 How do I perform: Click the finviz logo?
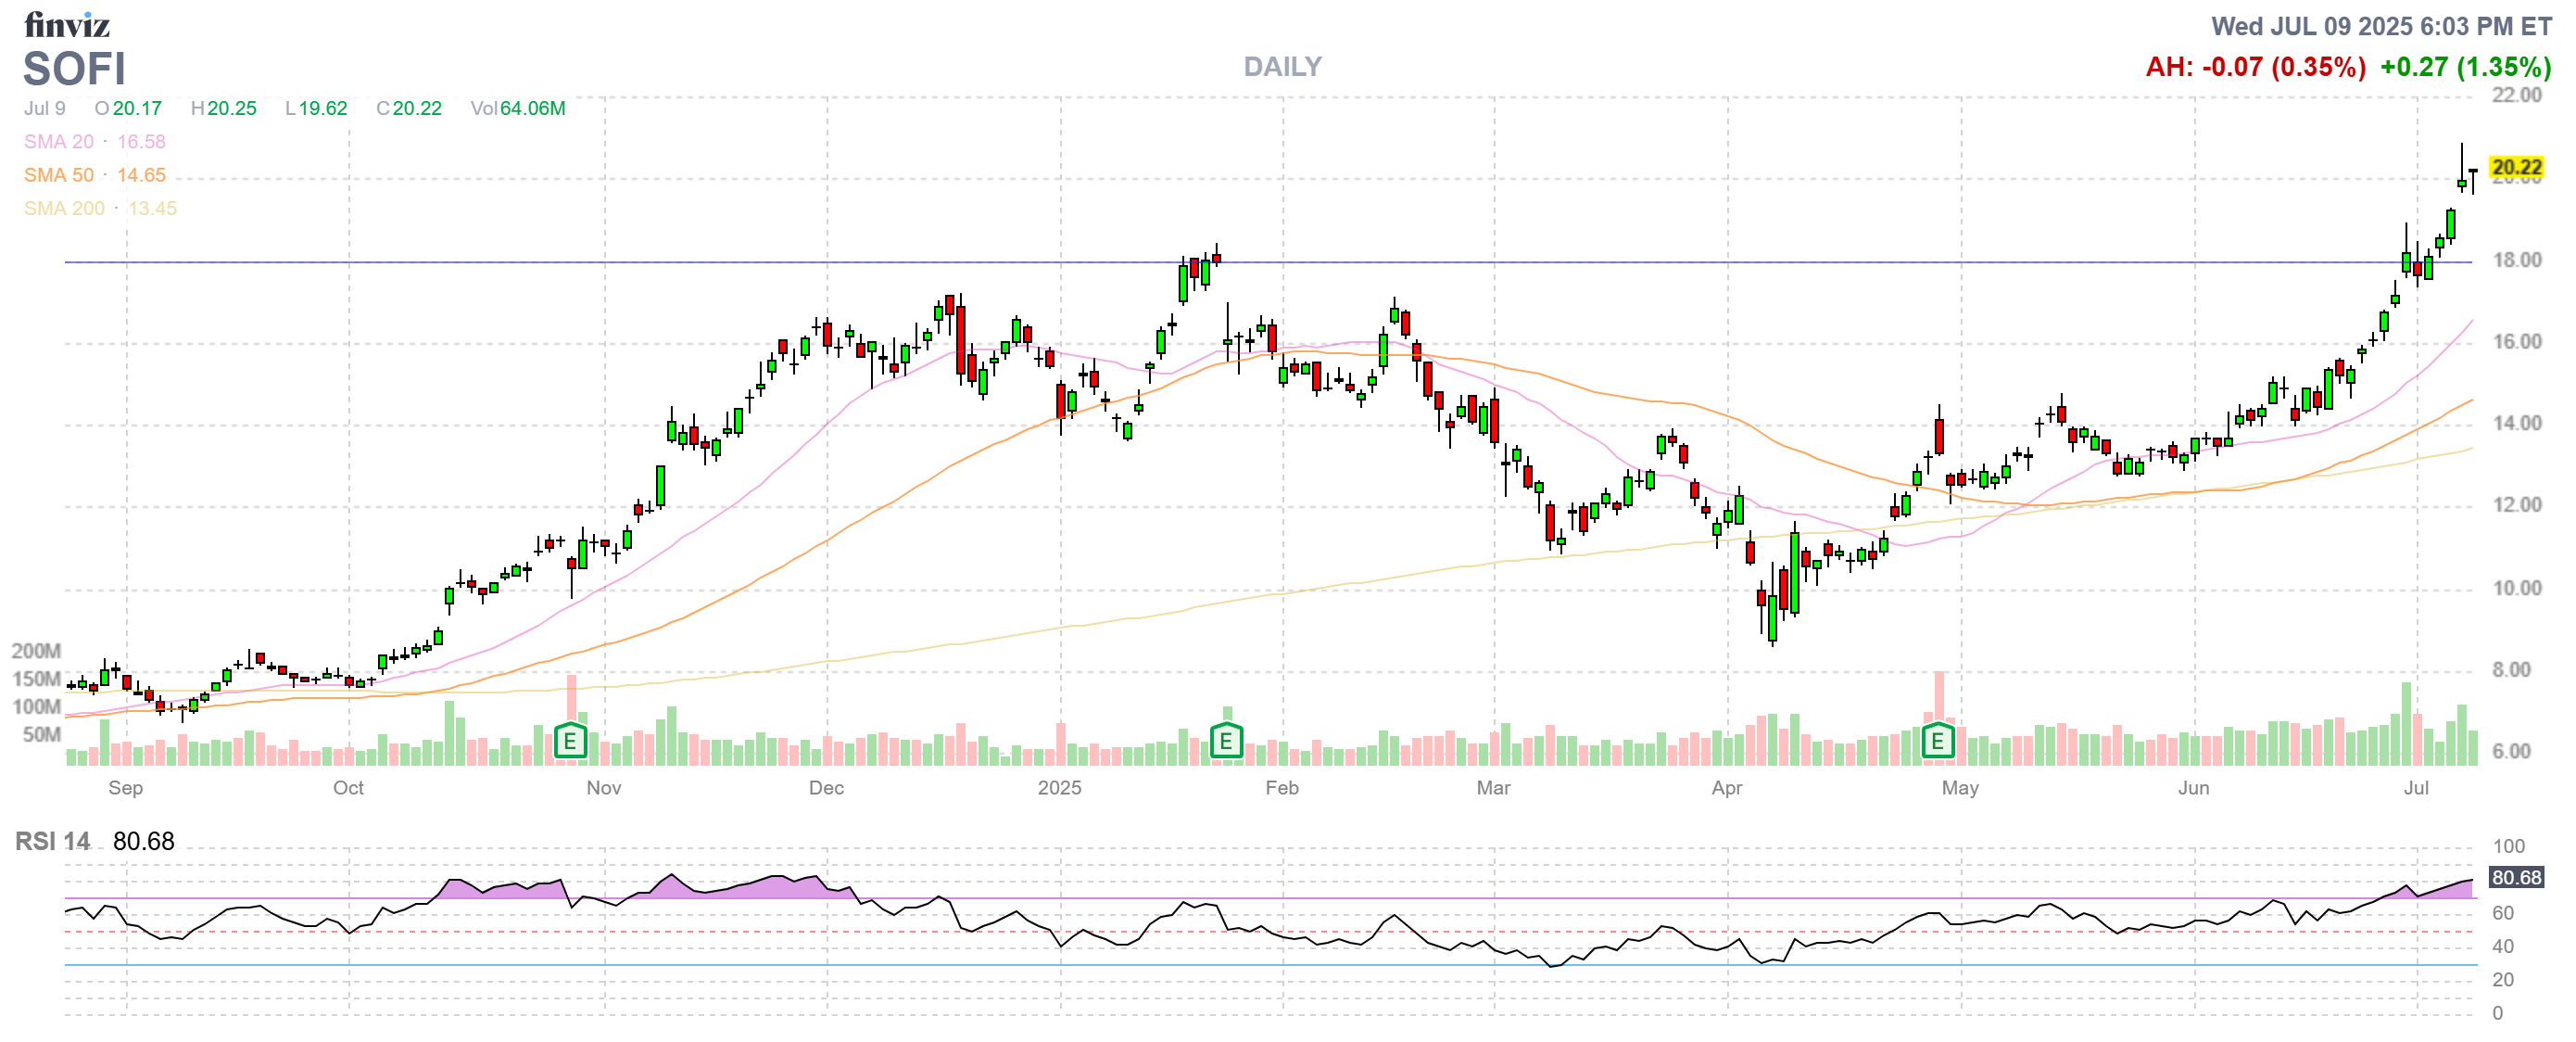coord(66,24)
